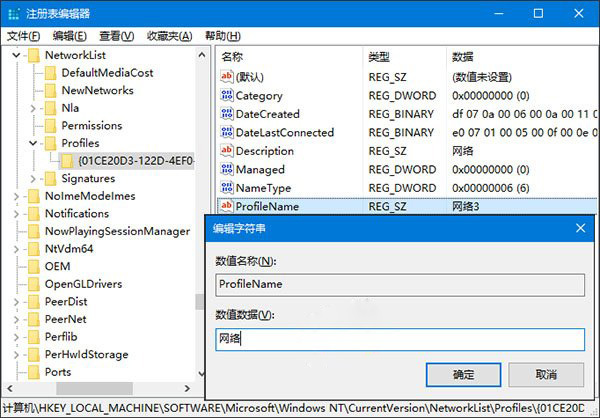Select the Signatures folder icon
600x418 pixels.
point(51,178)
